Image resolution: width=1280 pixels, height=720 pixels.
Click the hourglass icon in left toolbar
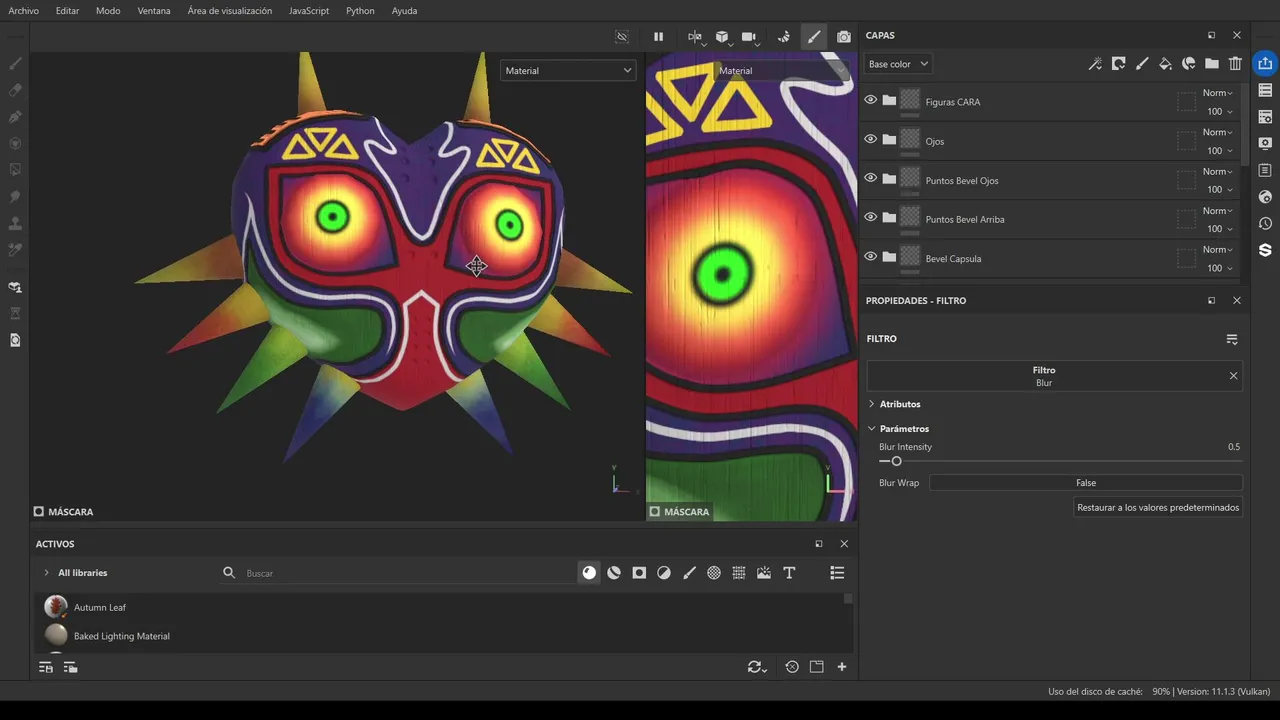[15, 313]
